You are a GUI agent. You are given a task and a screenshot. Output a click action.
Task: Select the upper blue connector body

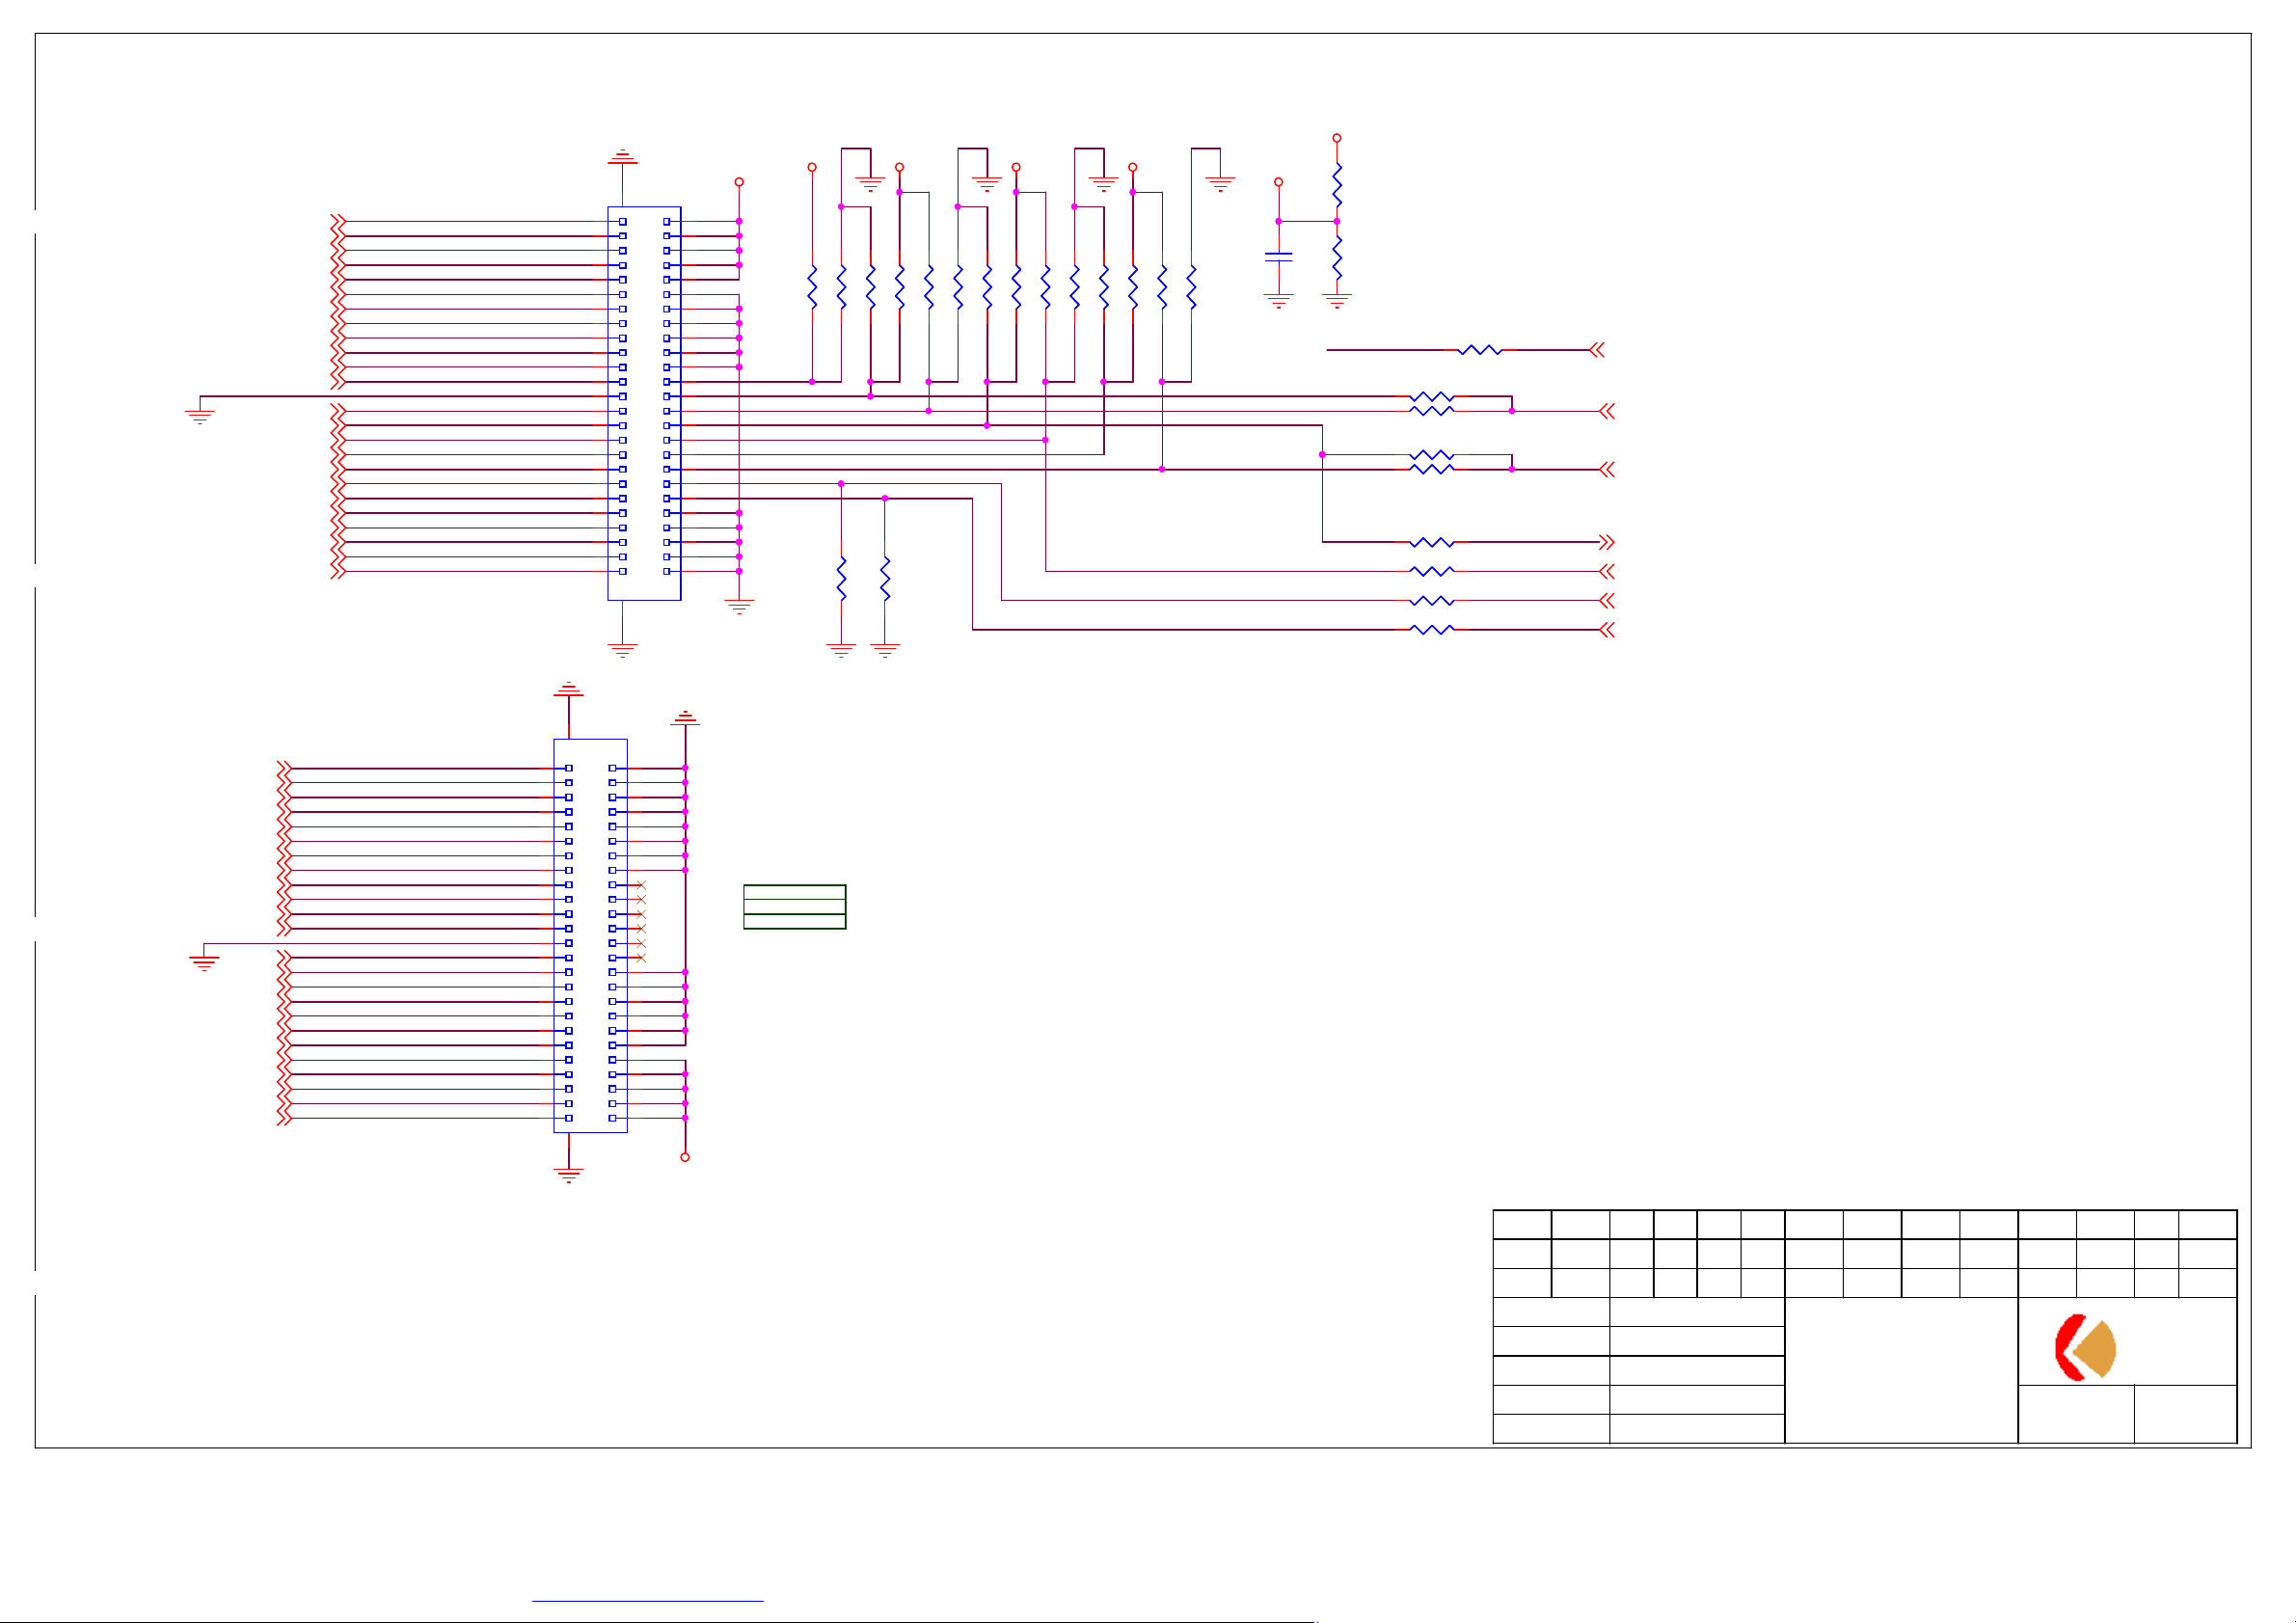coord(644,403)
